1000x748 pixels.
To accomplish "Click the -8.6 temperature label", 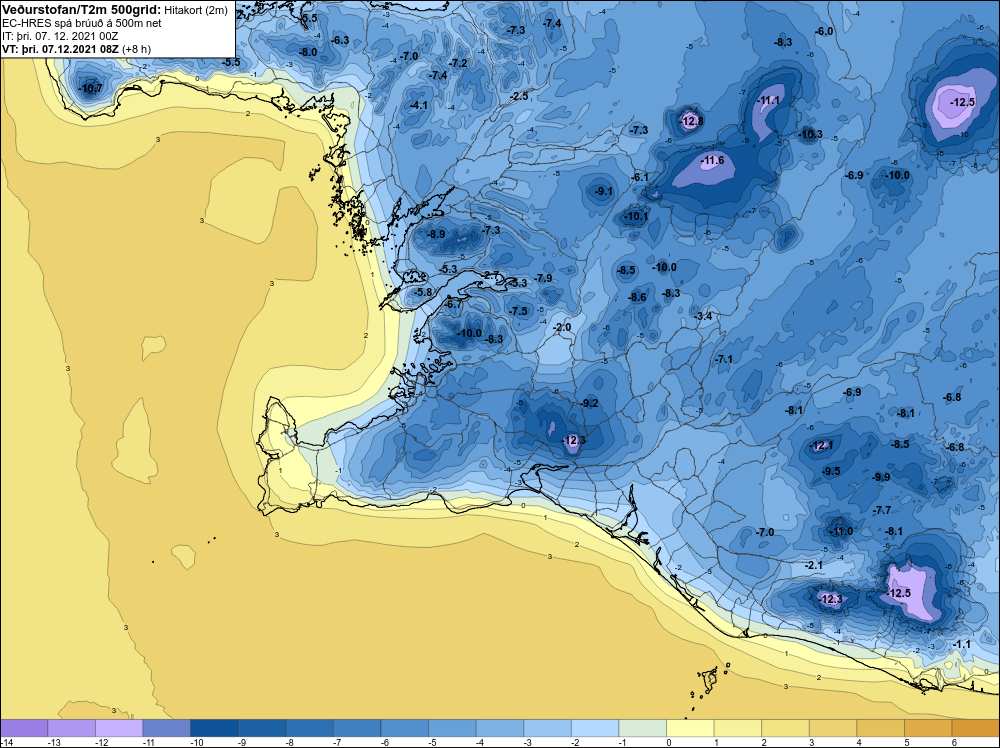I will [x=637, y=297].
